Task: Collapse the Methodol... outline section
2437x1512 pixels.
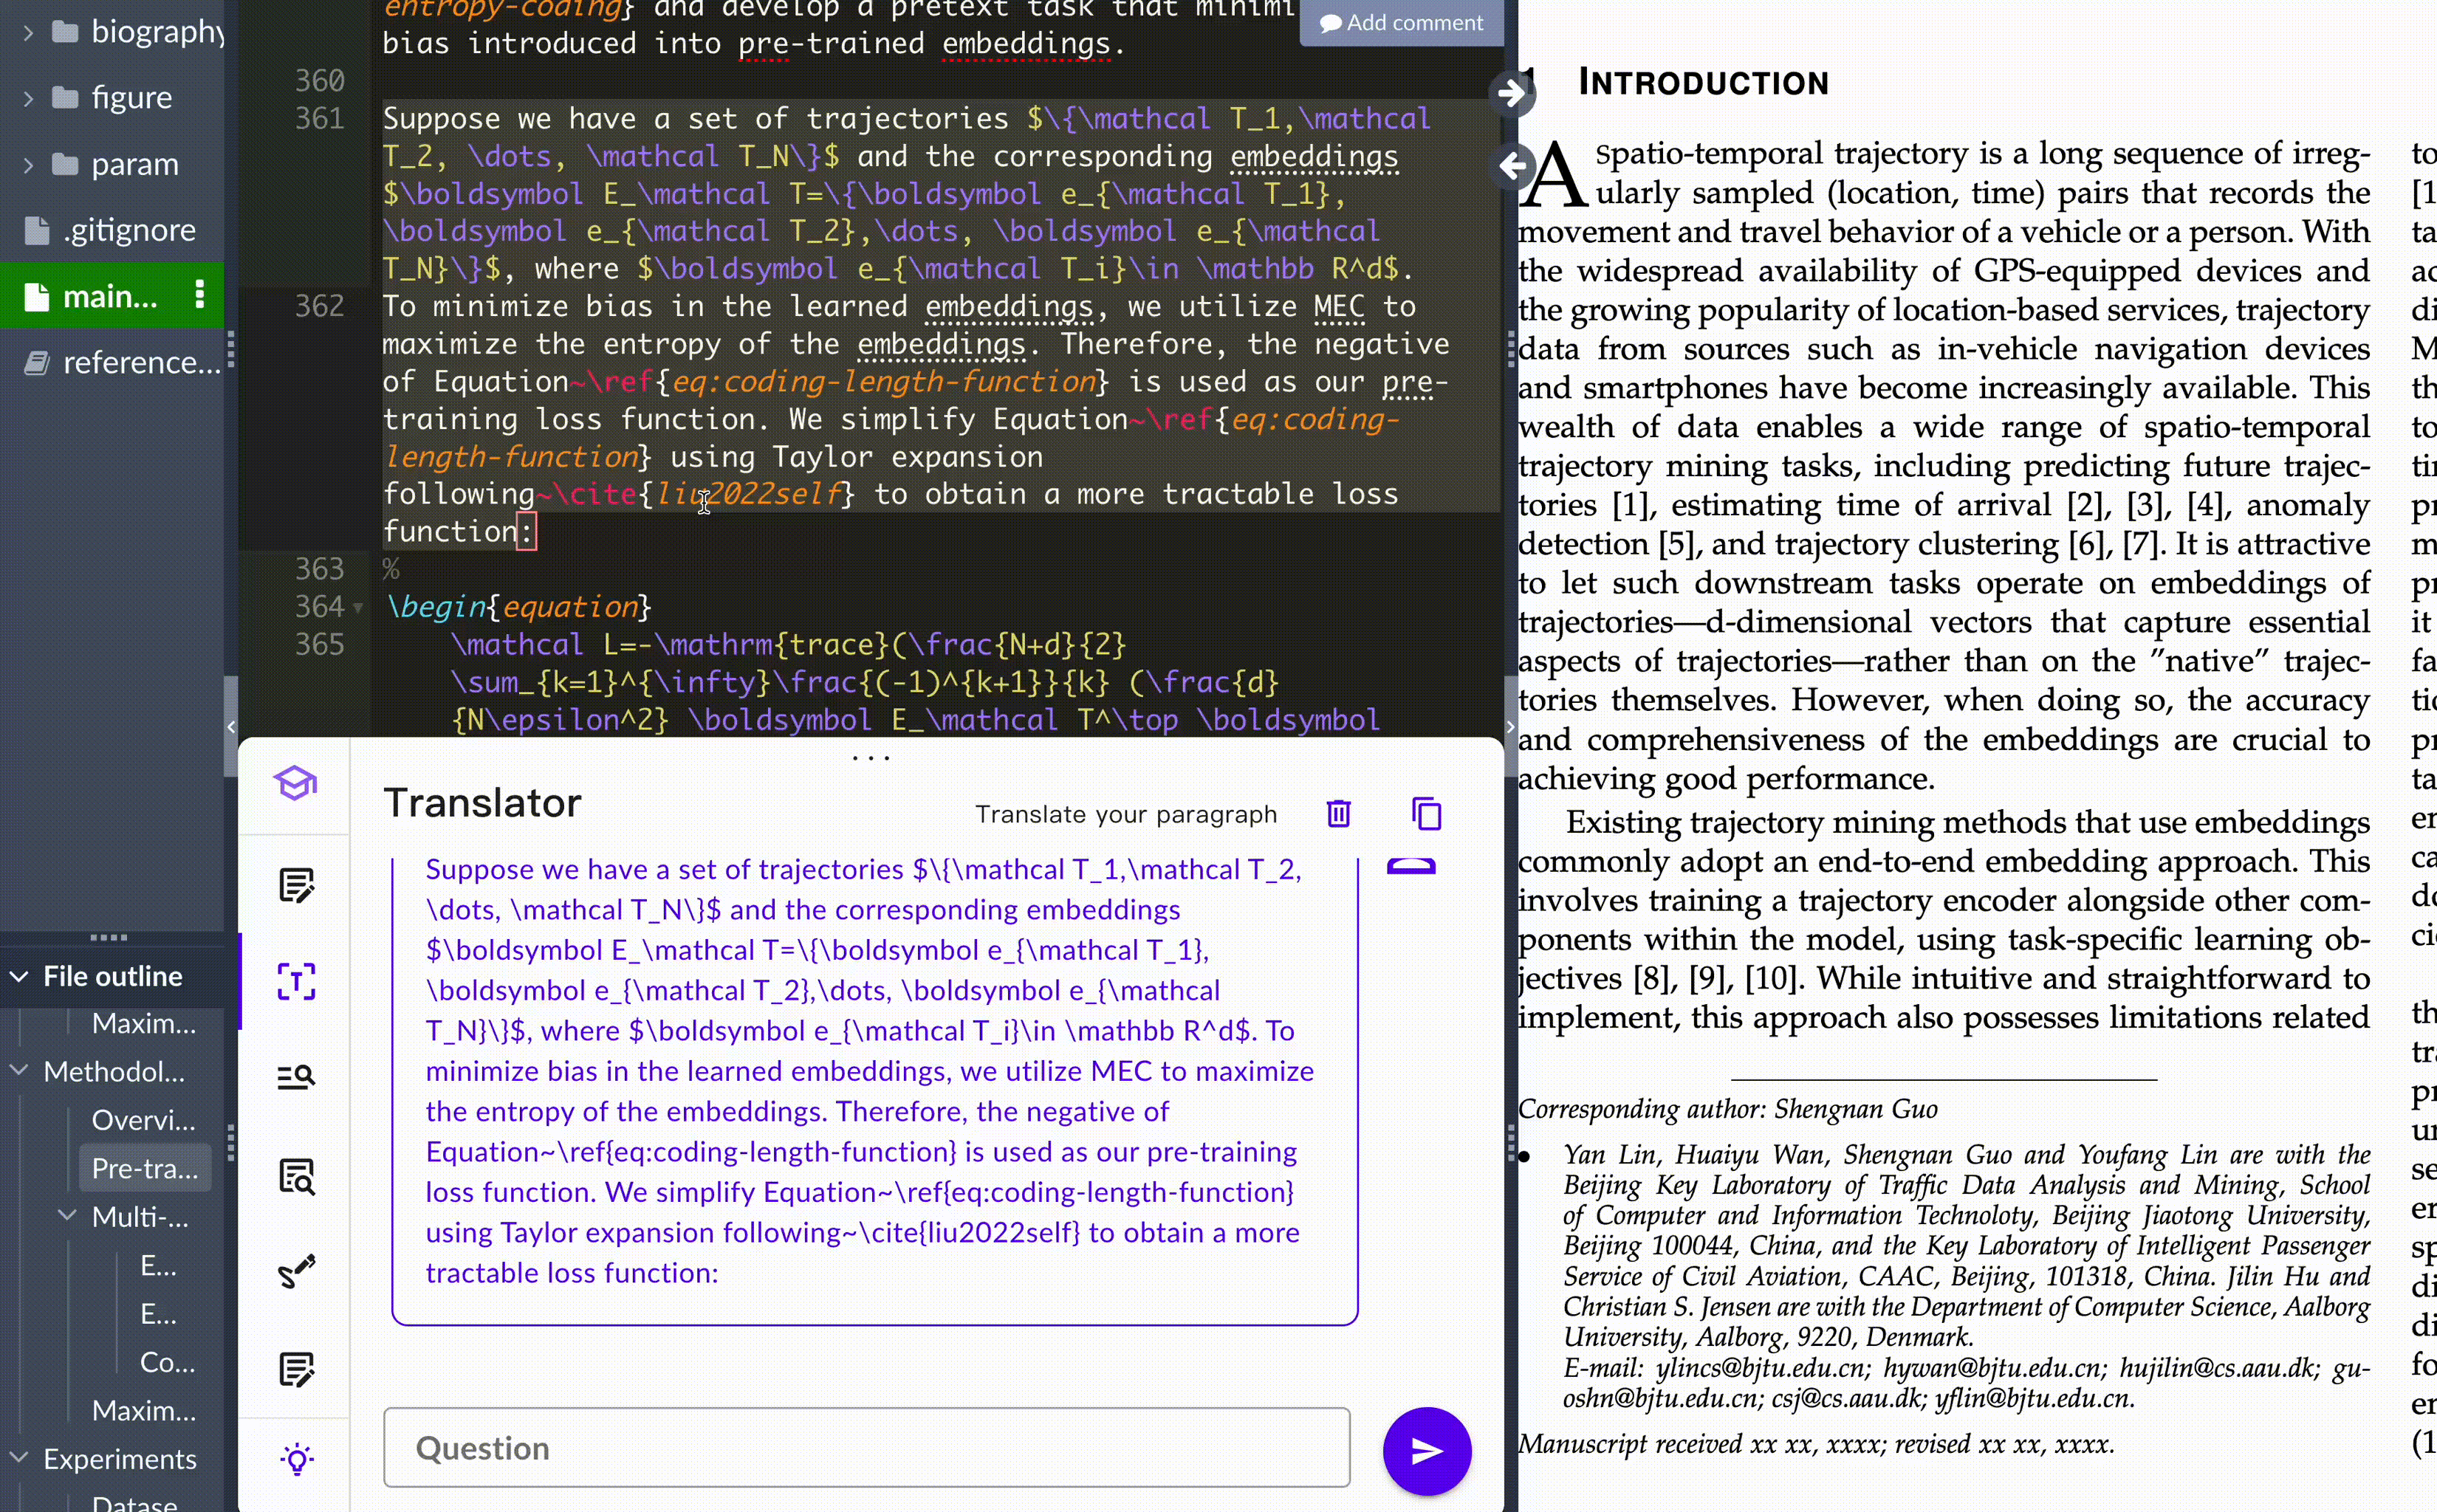Action: tap(19, 1071)
